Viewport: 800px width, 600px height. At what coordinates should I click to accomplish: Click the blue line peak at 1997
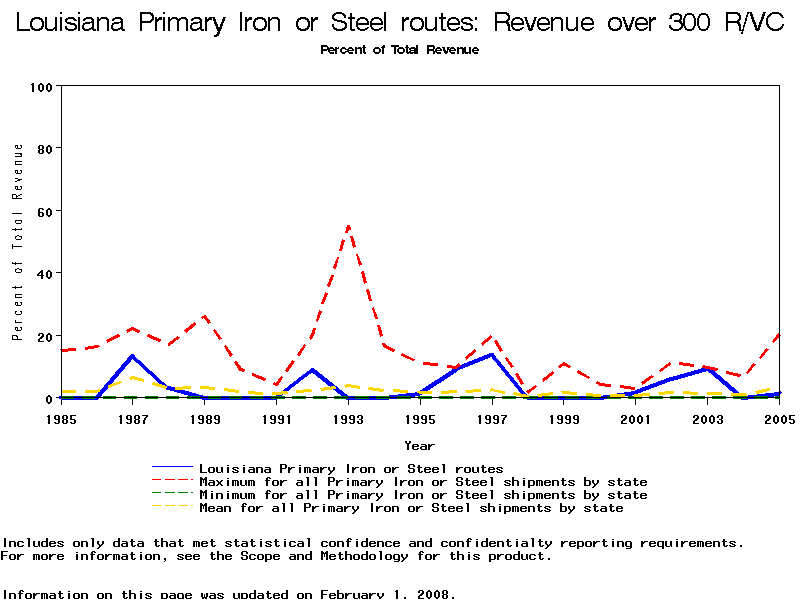pyautogui.click(x=491, y=354)
